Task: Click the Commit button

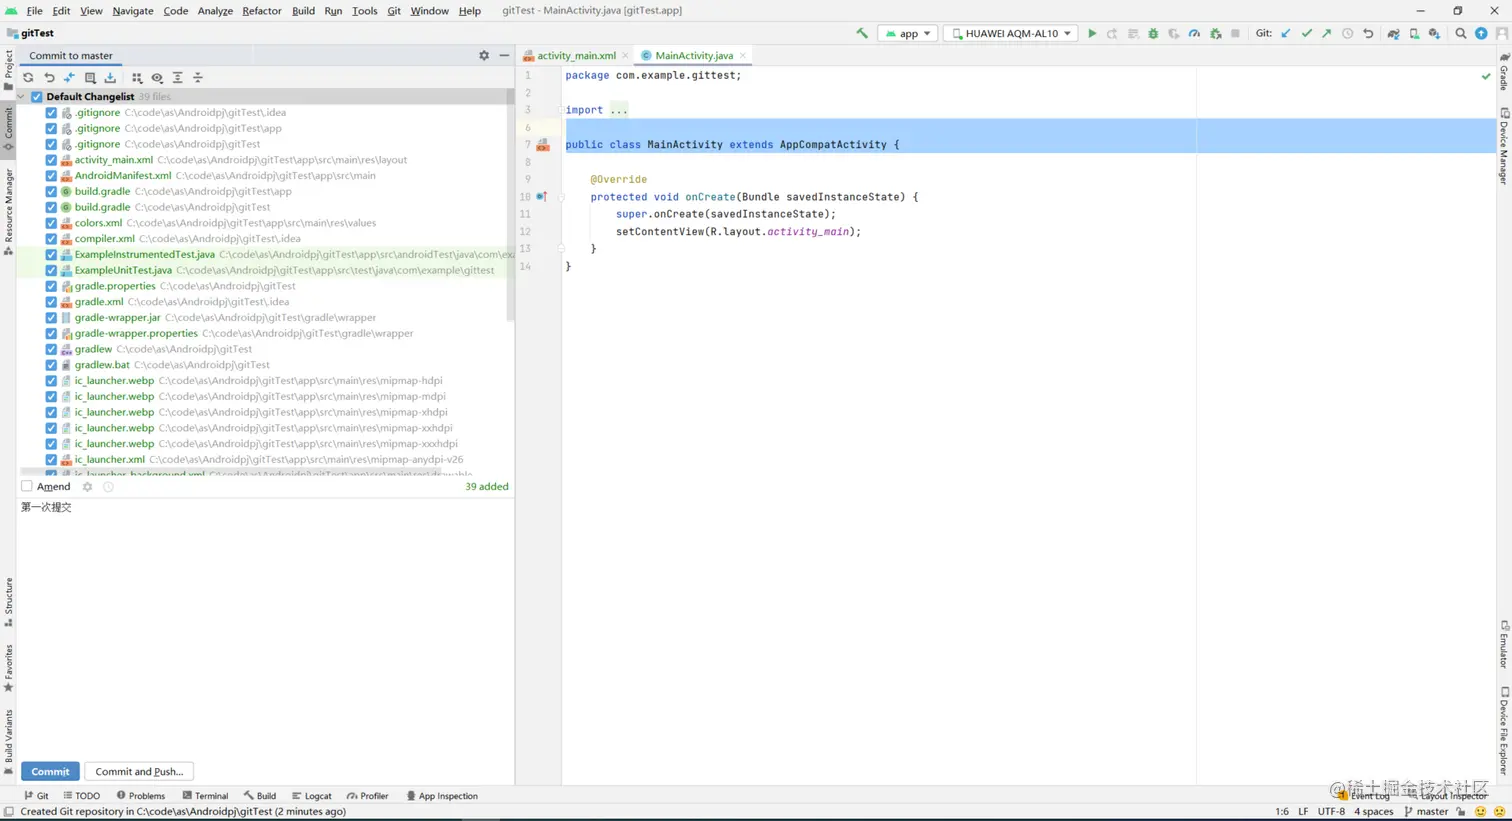Action: pos(50,772)
